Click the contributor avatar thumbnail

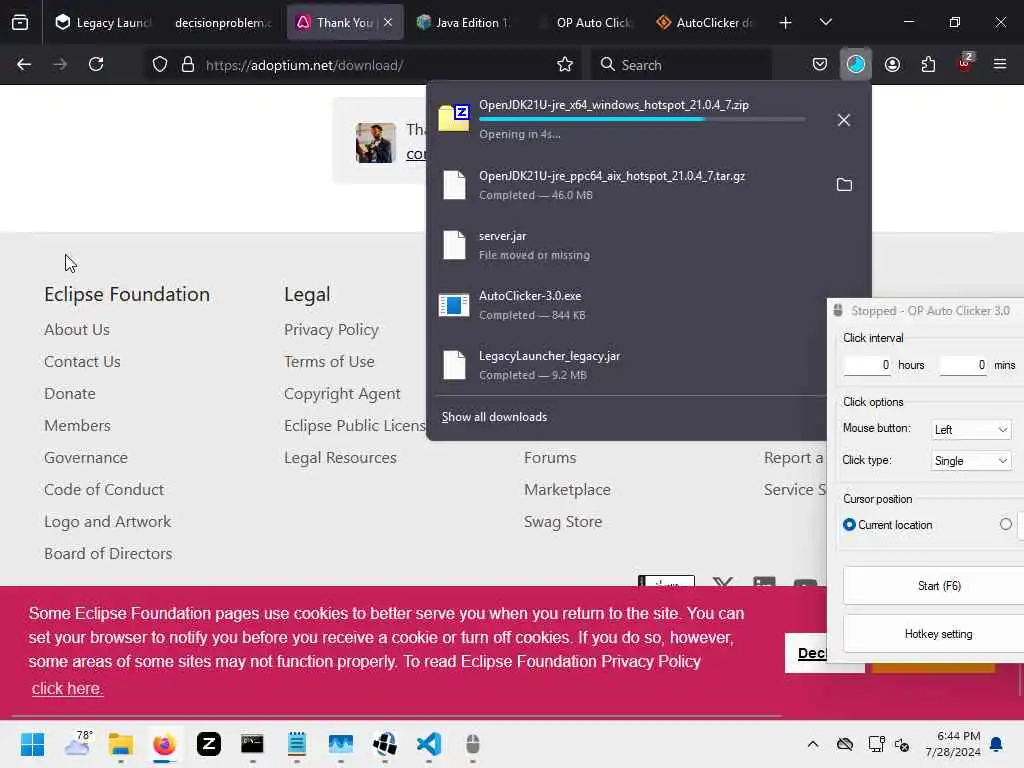pyautogui.click(x=376, y=142)
